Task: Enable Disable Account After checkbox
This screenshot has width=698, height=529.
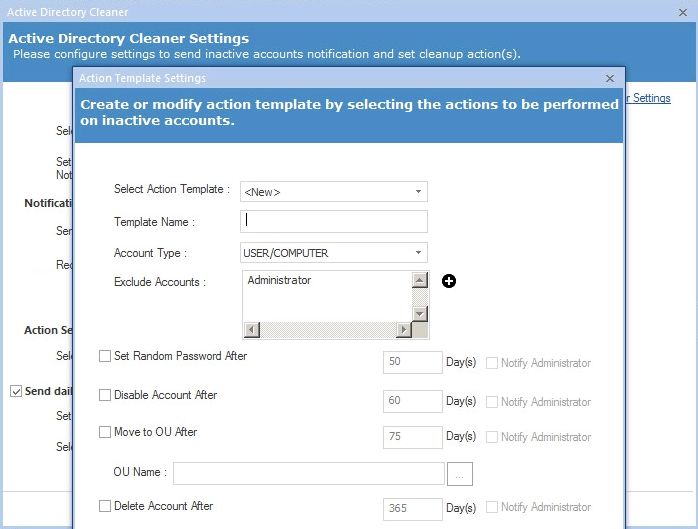Action: 105,395
